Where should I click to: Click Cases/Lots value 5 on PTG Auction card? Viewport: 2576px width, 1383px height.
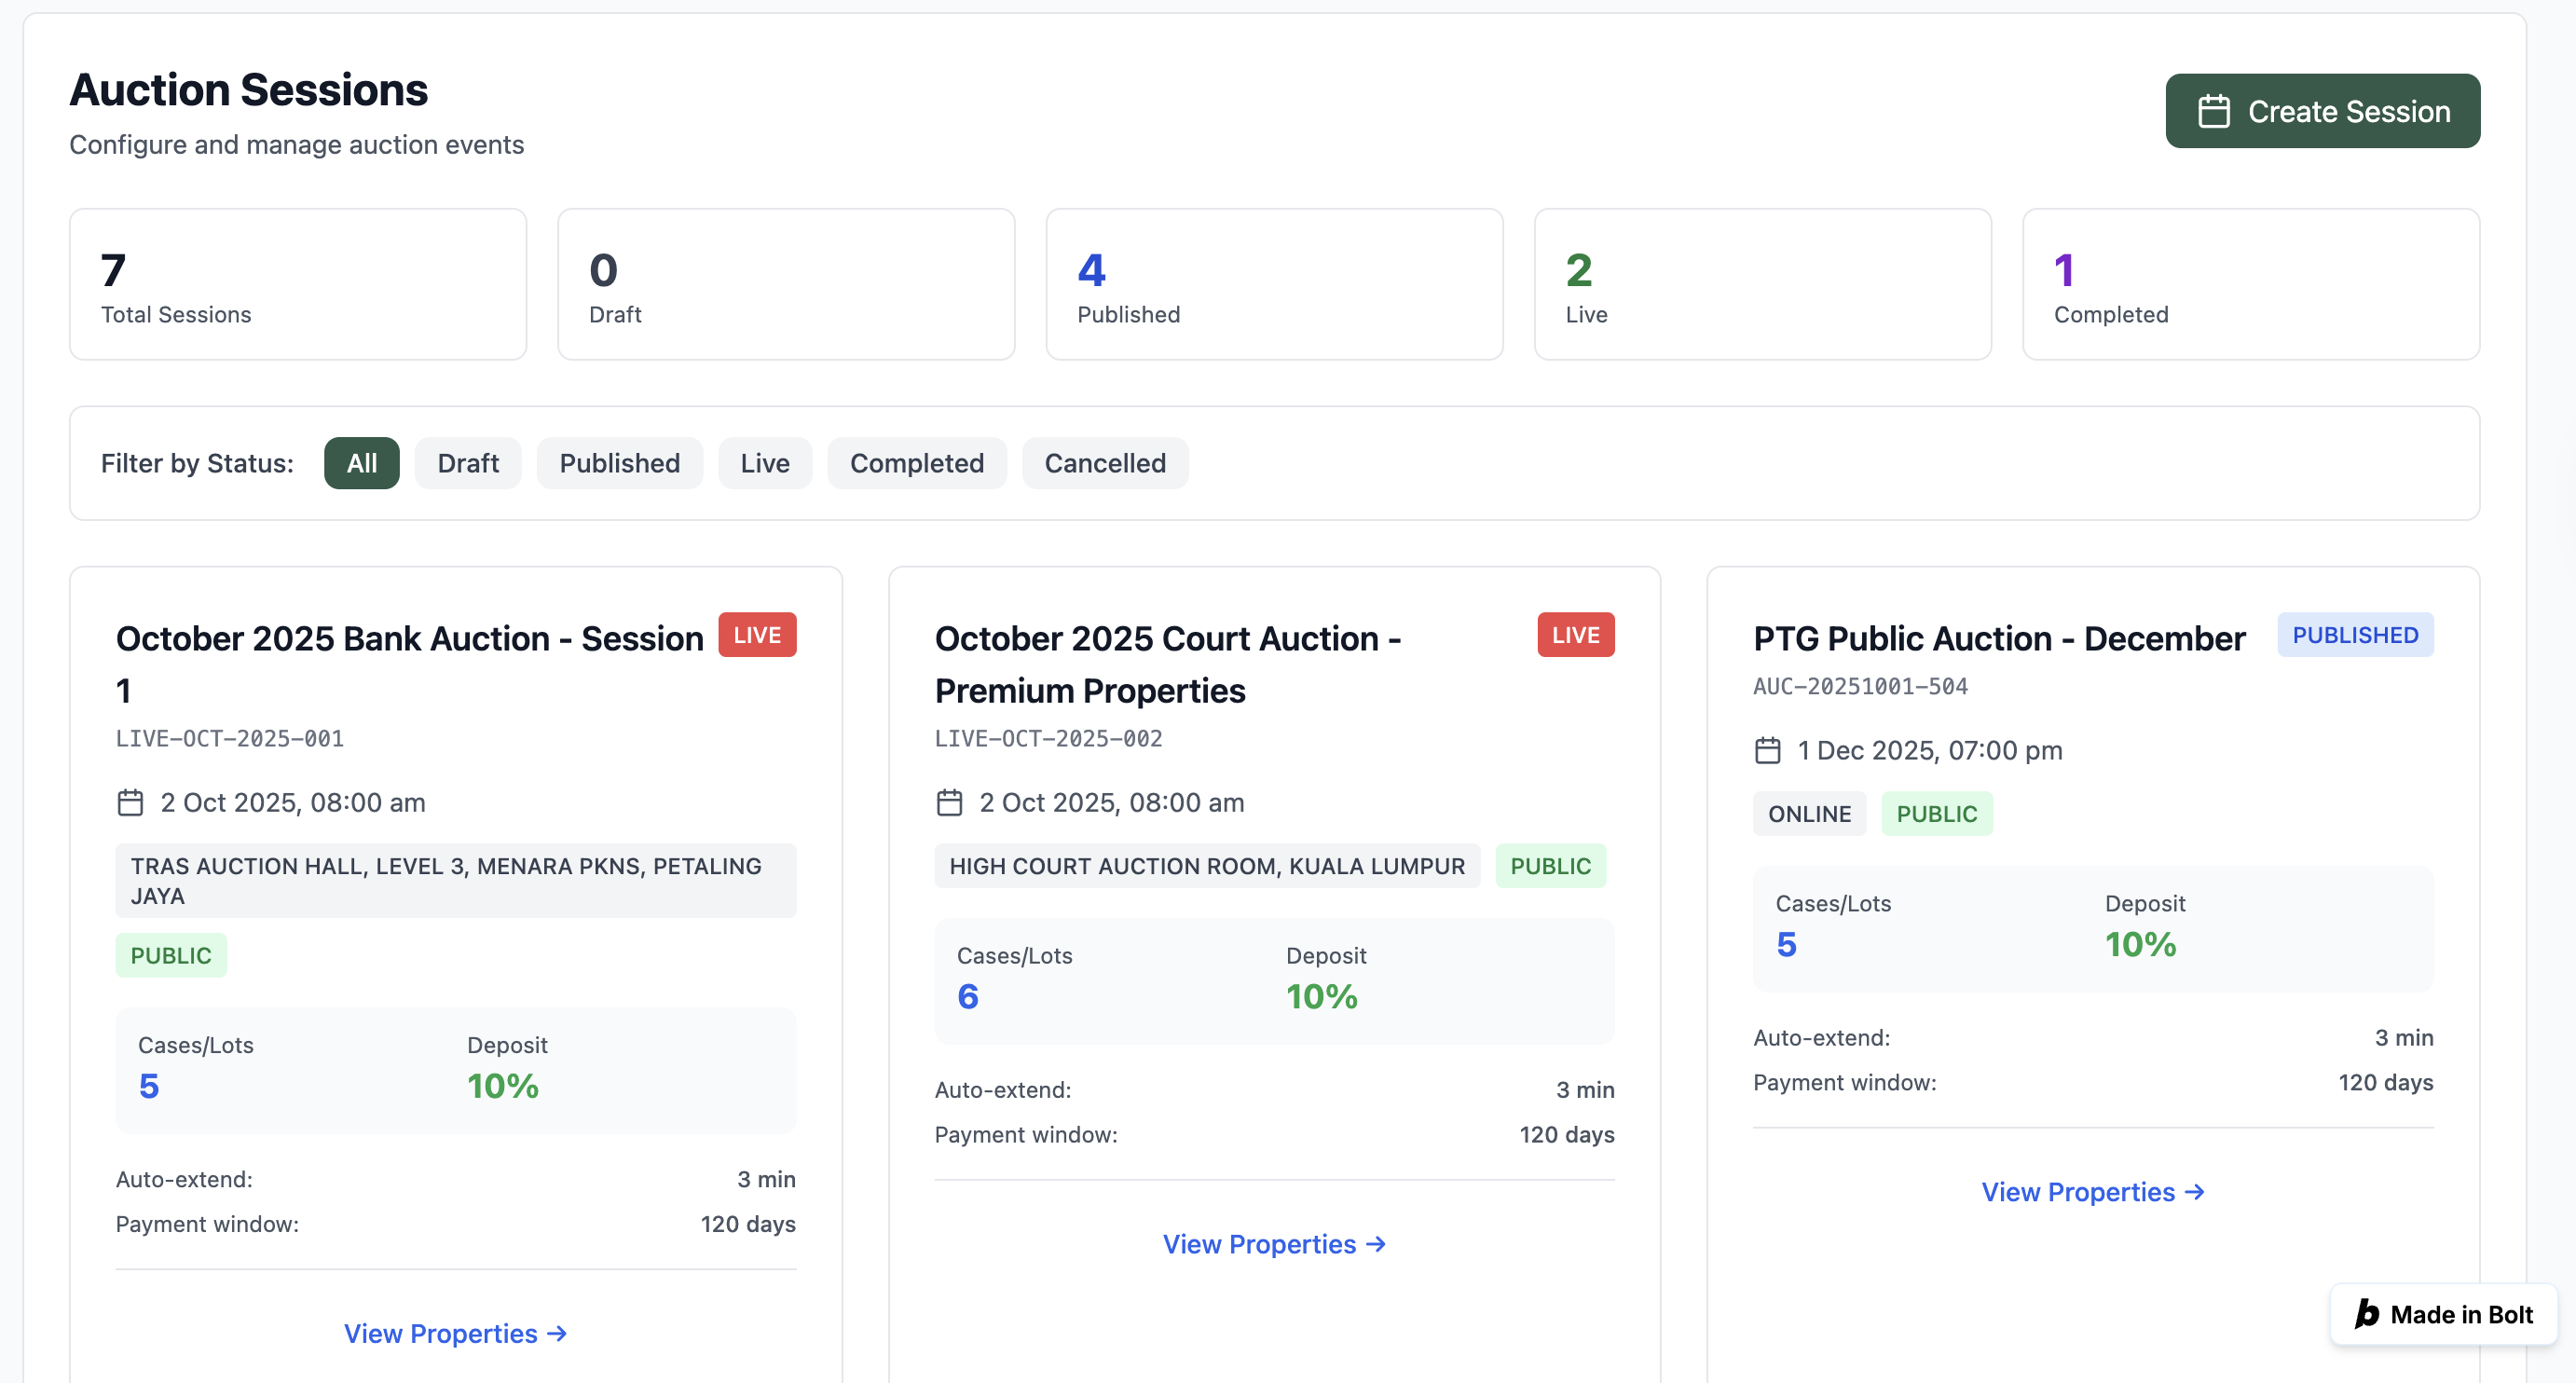pos(1786,944)
